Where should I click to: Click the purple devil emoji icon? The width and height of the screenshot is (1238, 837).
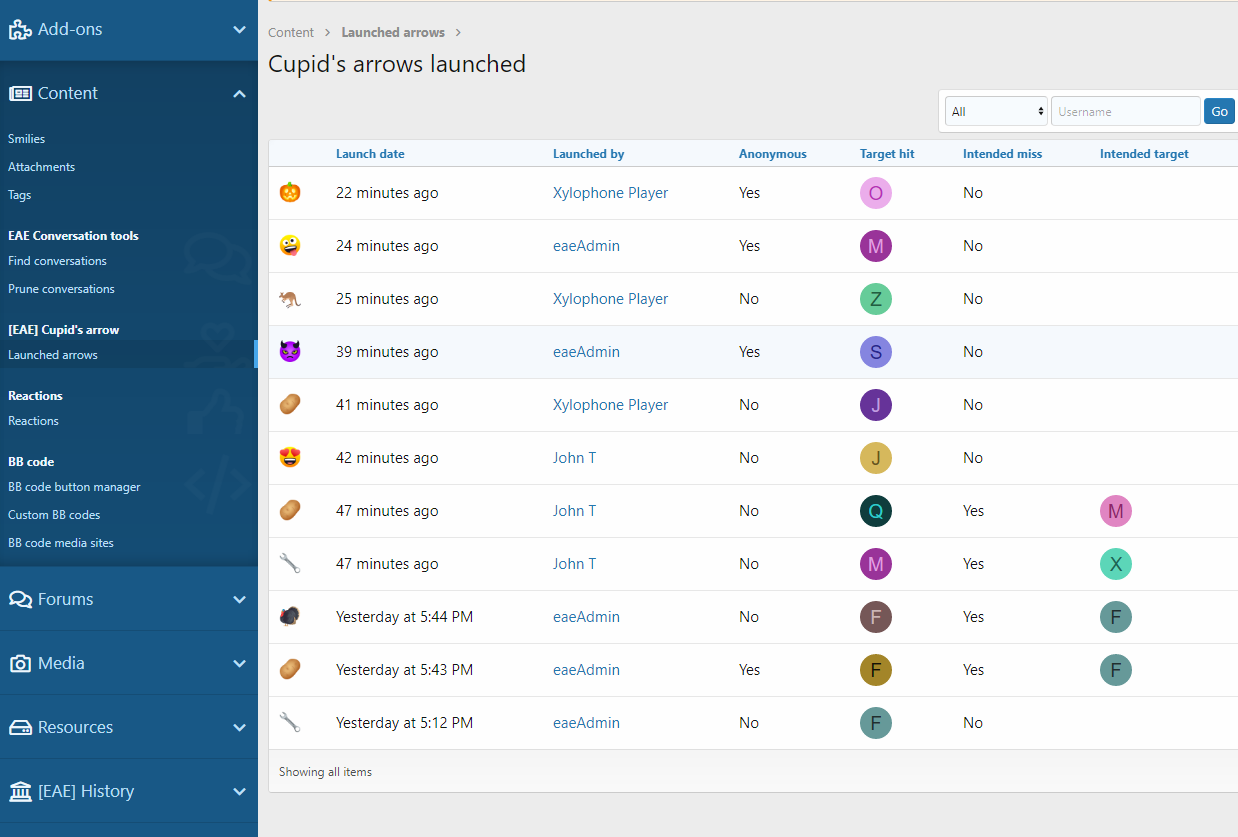[290, 352]
